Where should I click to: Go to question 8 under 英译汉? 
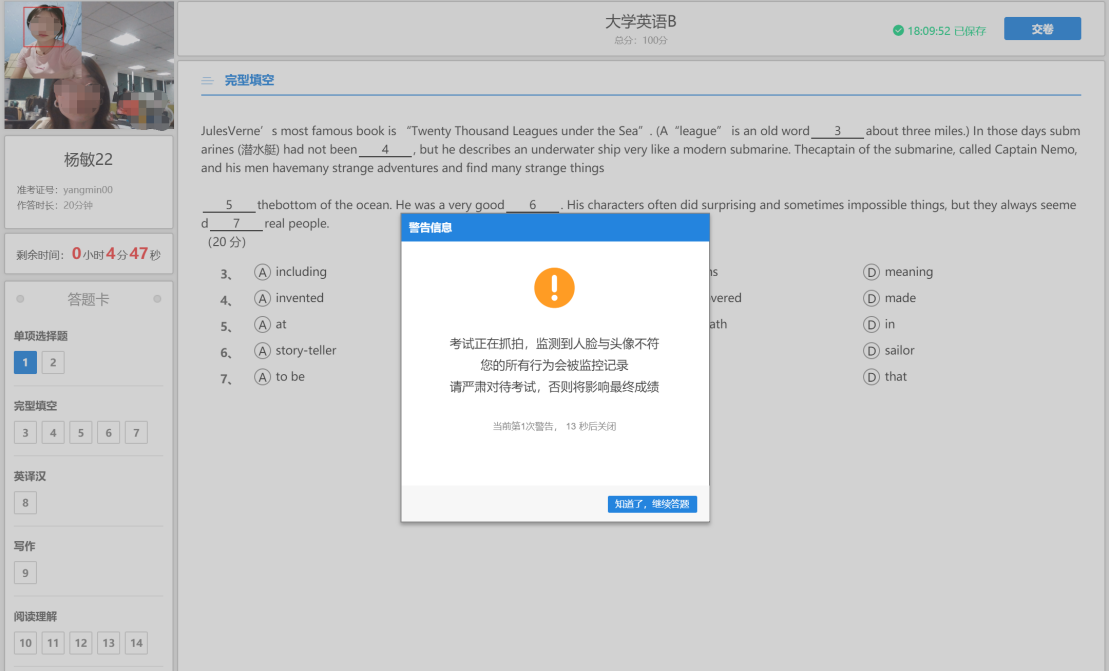(25, 502)
